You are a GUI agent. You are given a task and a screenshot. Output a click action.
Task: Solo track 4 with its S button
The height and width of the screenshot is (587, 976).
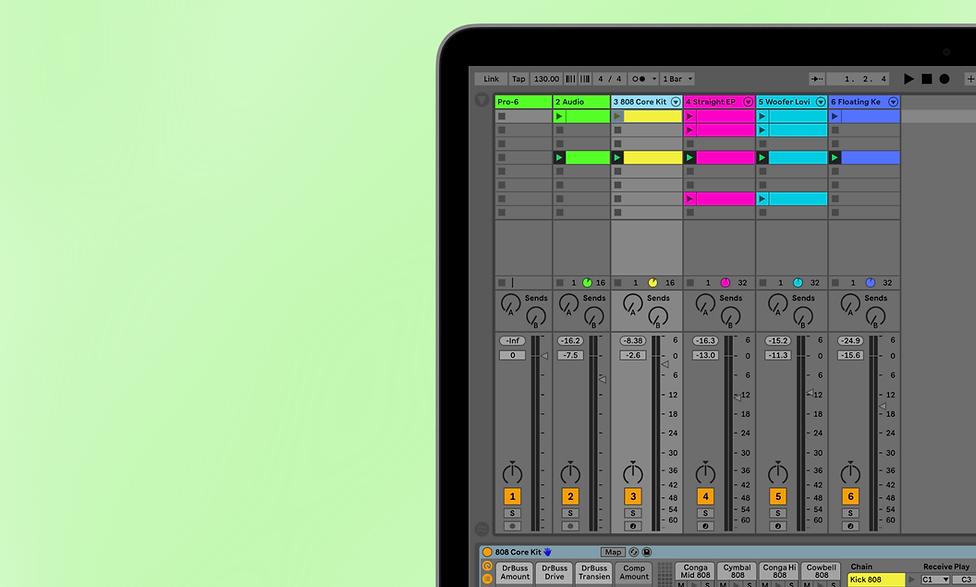tap(705, 513)
